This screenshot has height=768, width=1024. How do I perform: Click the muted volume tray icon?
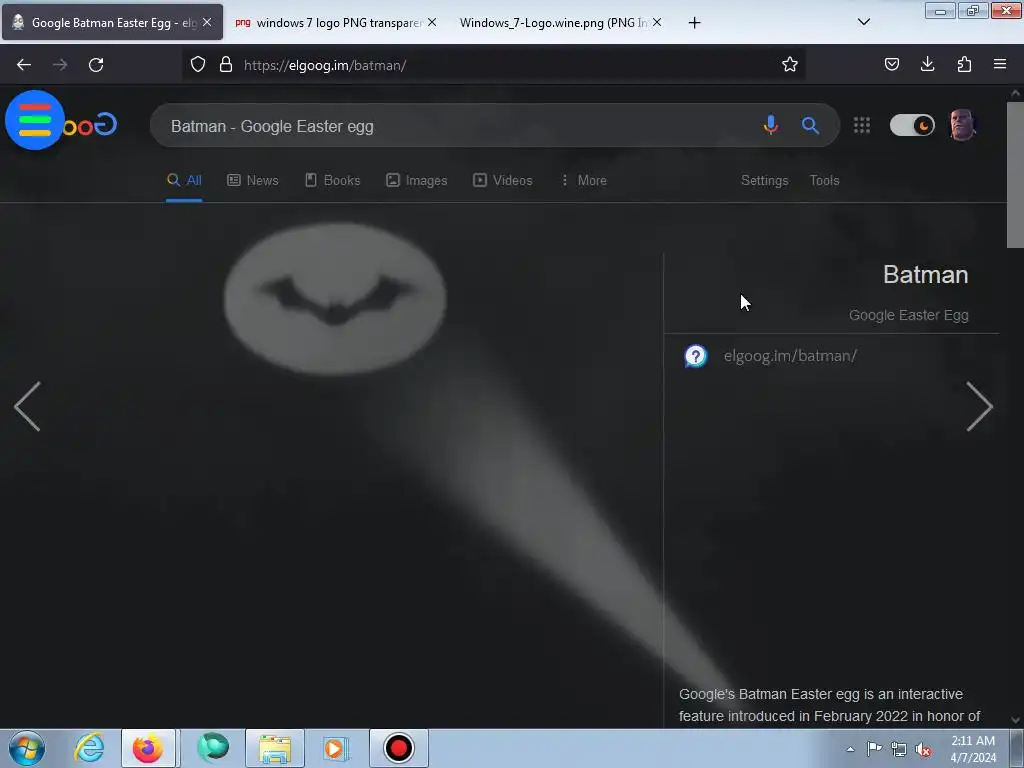(x=923, y=750)
